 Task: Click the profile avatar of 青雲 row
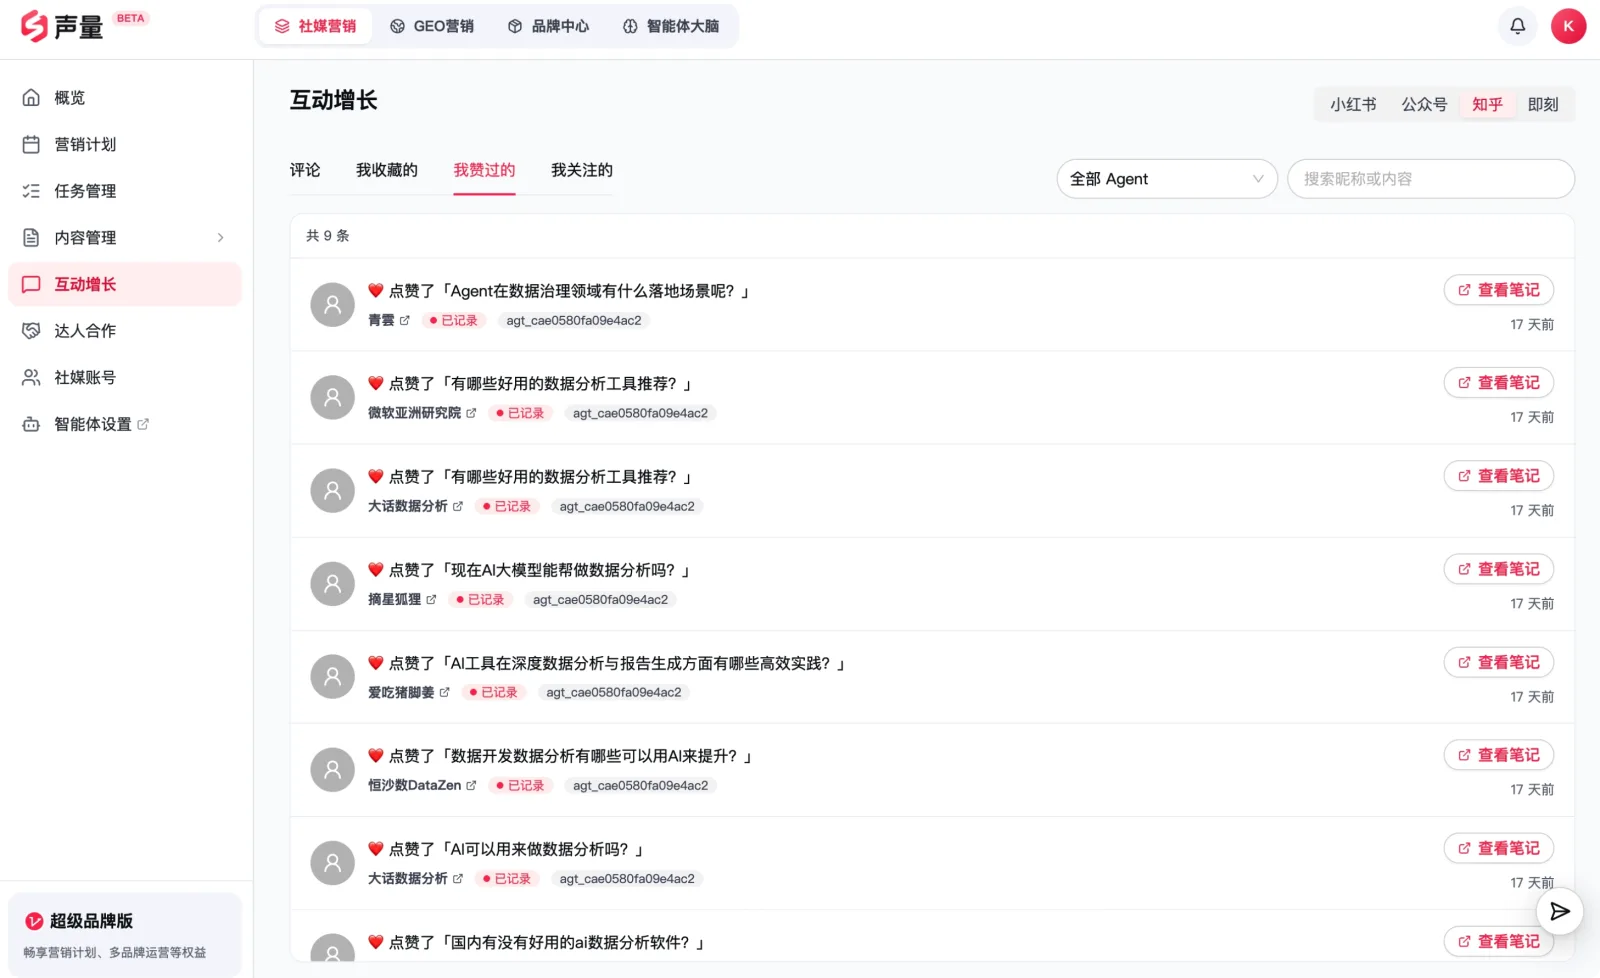(x=333, y=304)
